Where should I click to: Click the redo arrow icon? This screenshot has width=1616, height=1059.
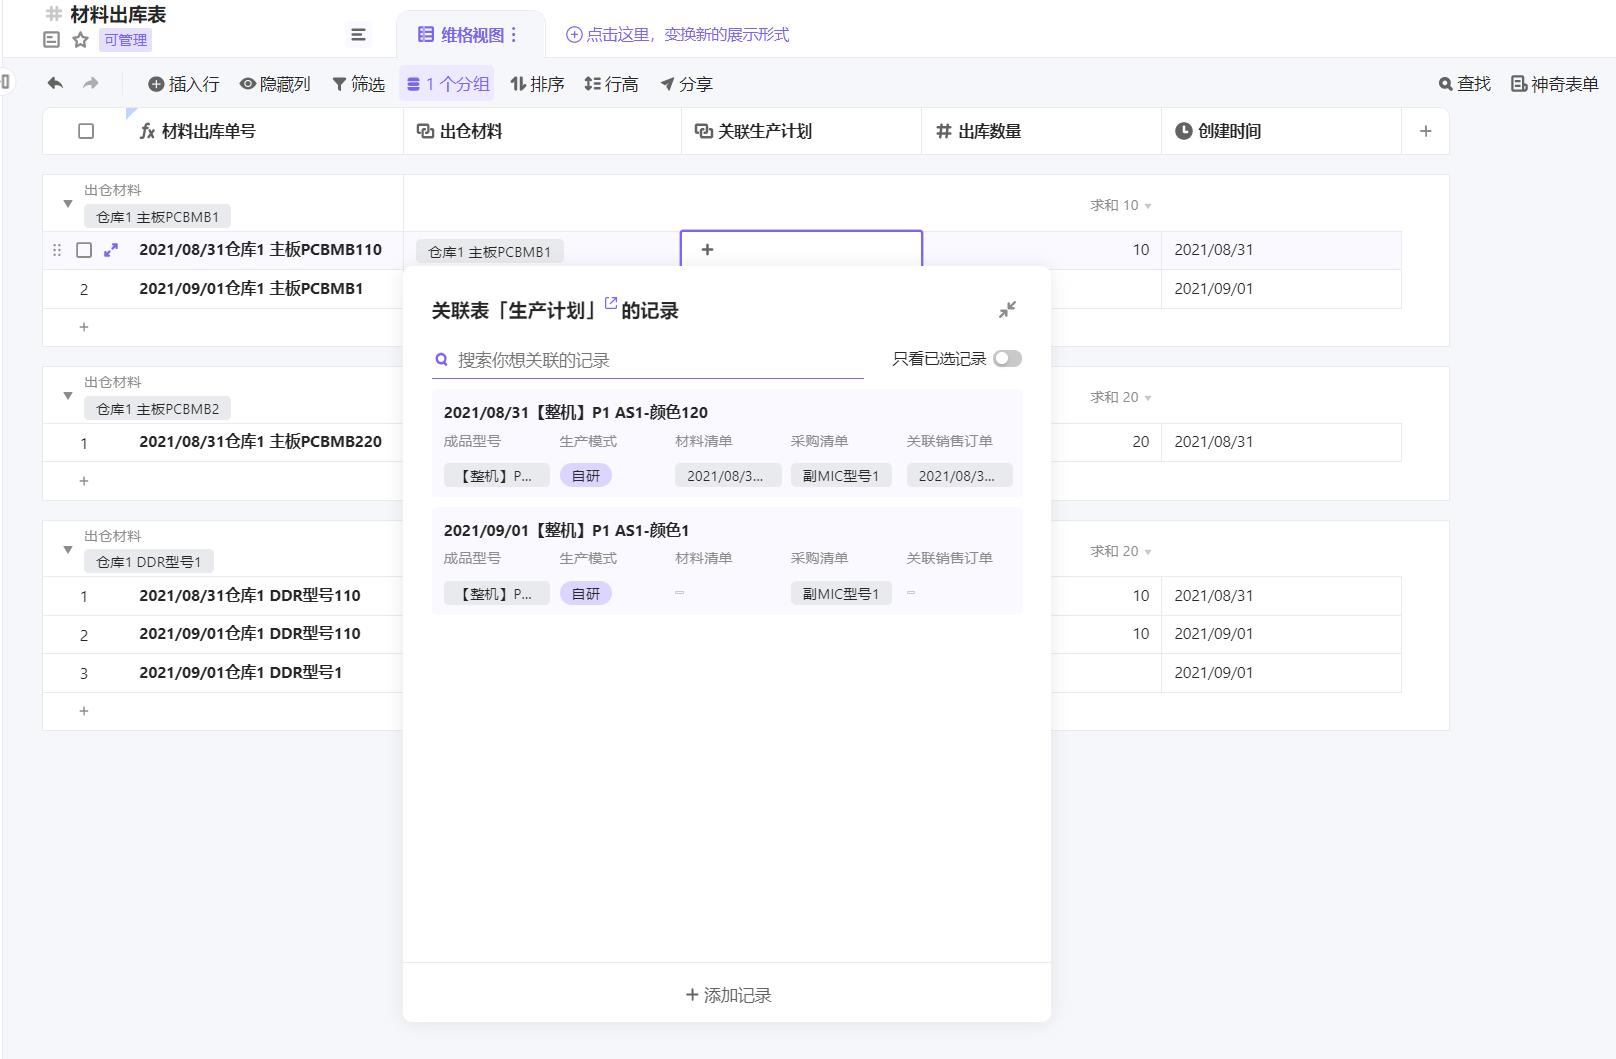pyautogui.click(x=91, y=84)
